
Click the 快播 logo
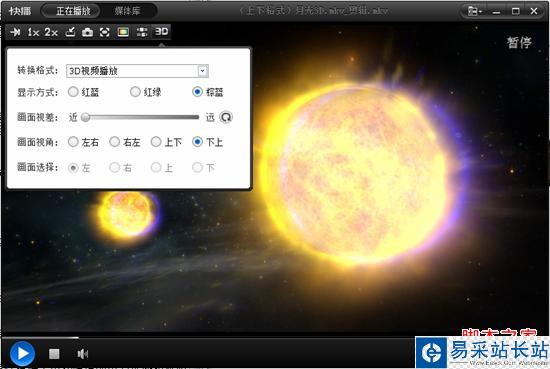pos(20,11)
